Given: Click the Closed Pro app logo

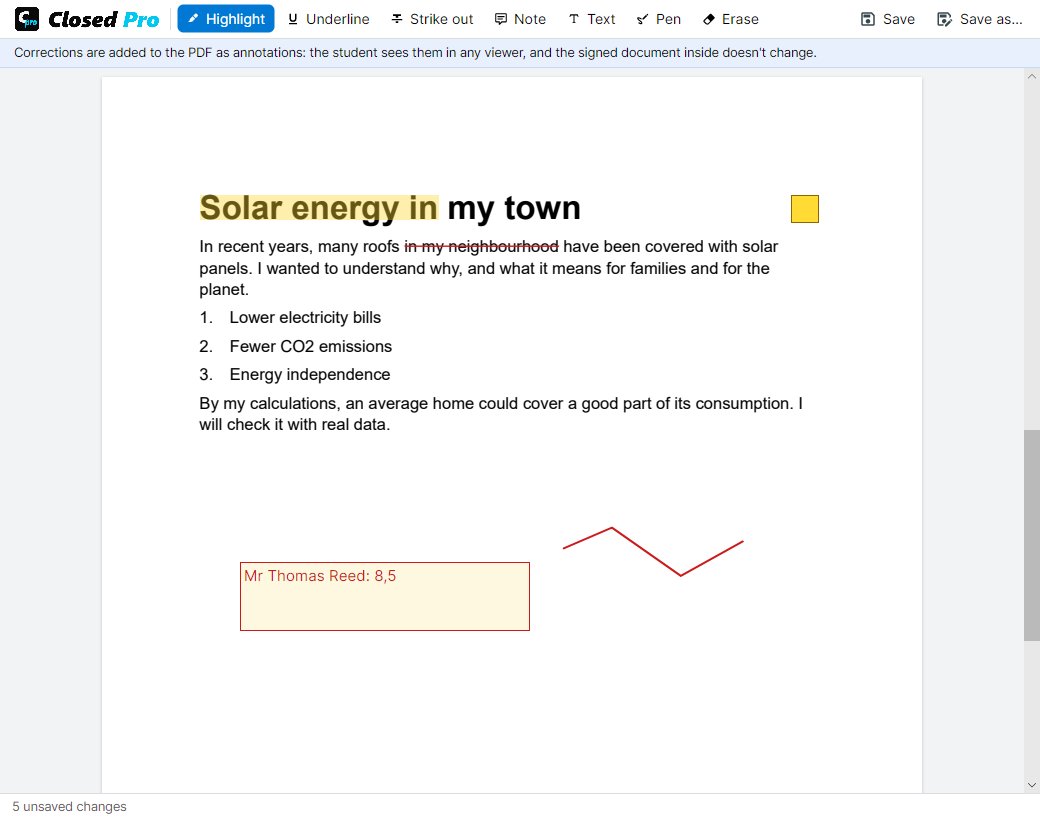Looking at the screenshot, I should (87, 19).
